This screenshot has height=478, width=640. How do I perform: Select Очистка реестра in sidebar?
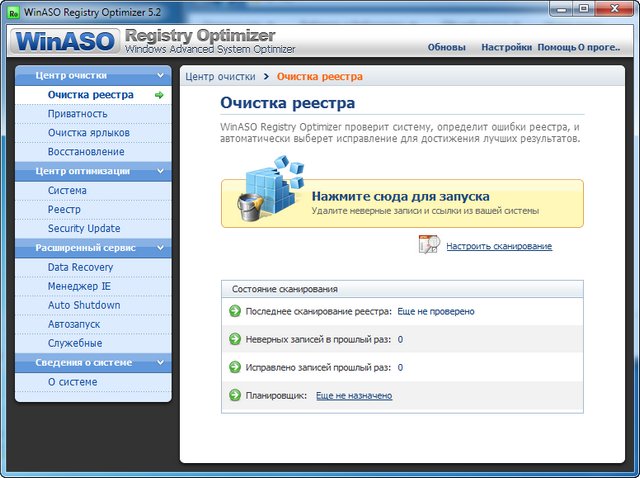click(93, 95)
